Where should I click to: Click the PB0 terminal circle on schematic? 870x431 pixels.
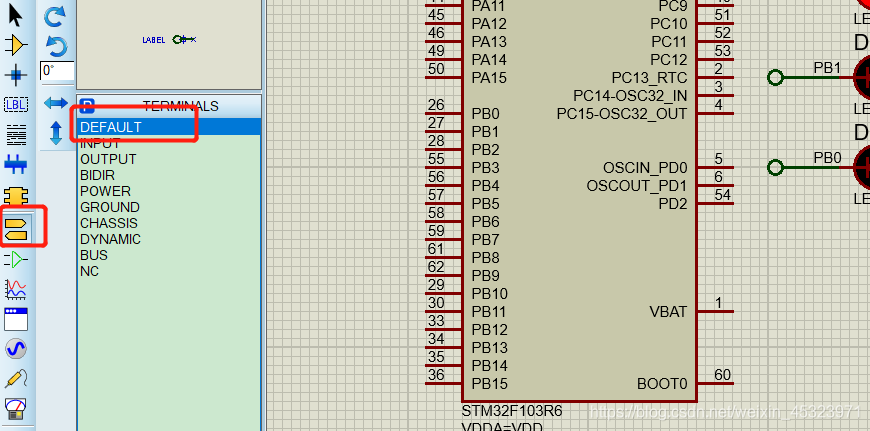[x=775, y=167]
